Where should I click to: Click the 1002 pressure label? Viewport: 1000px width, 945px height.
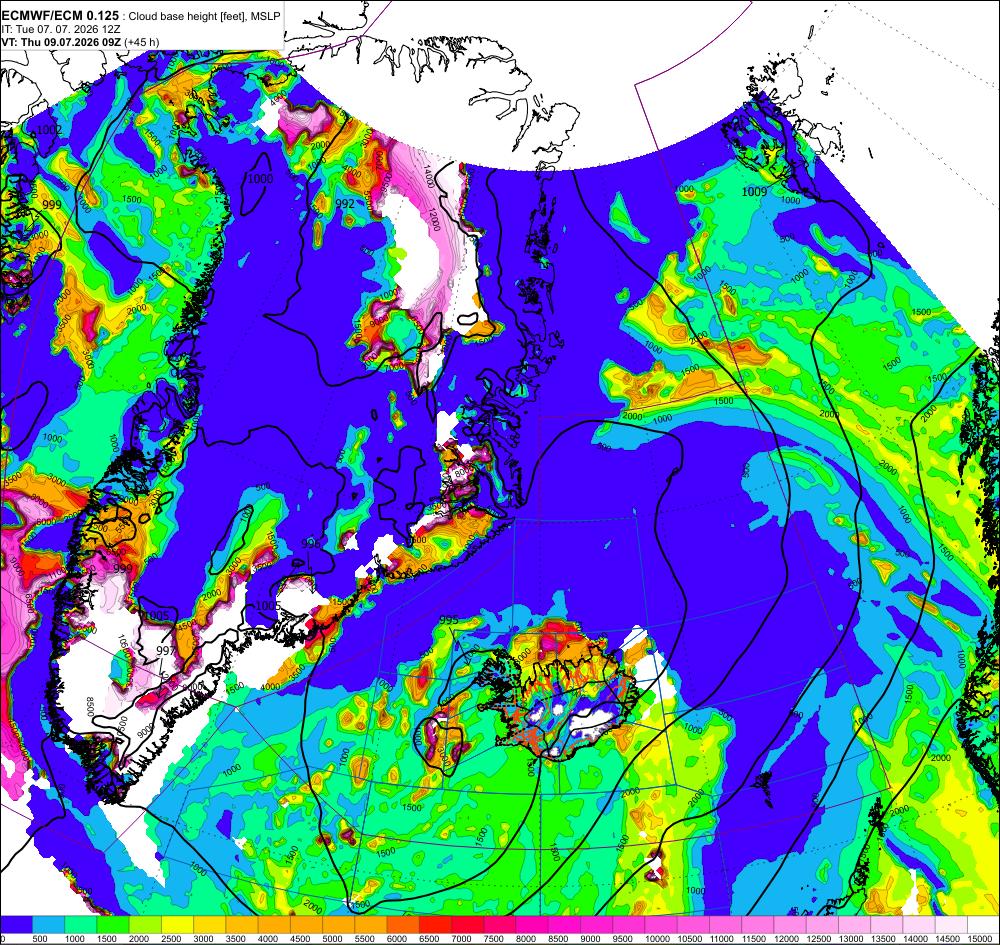click(x=49, y=130)
